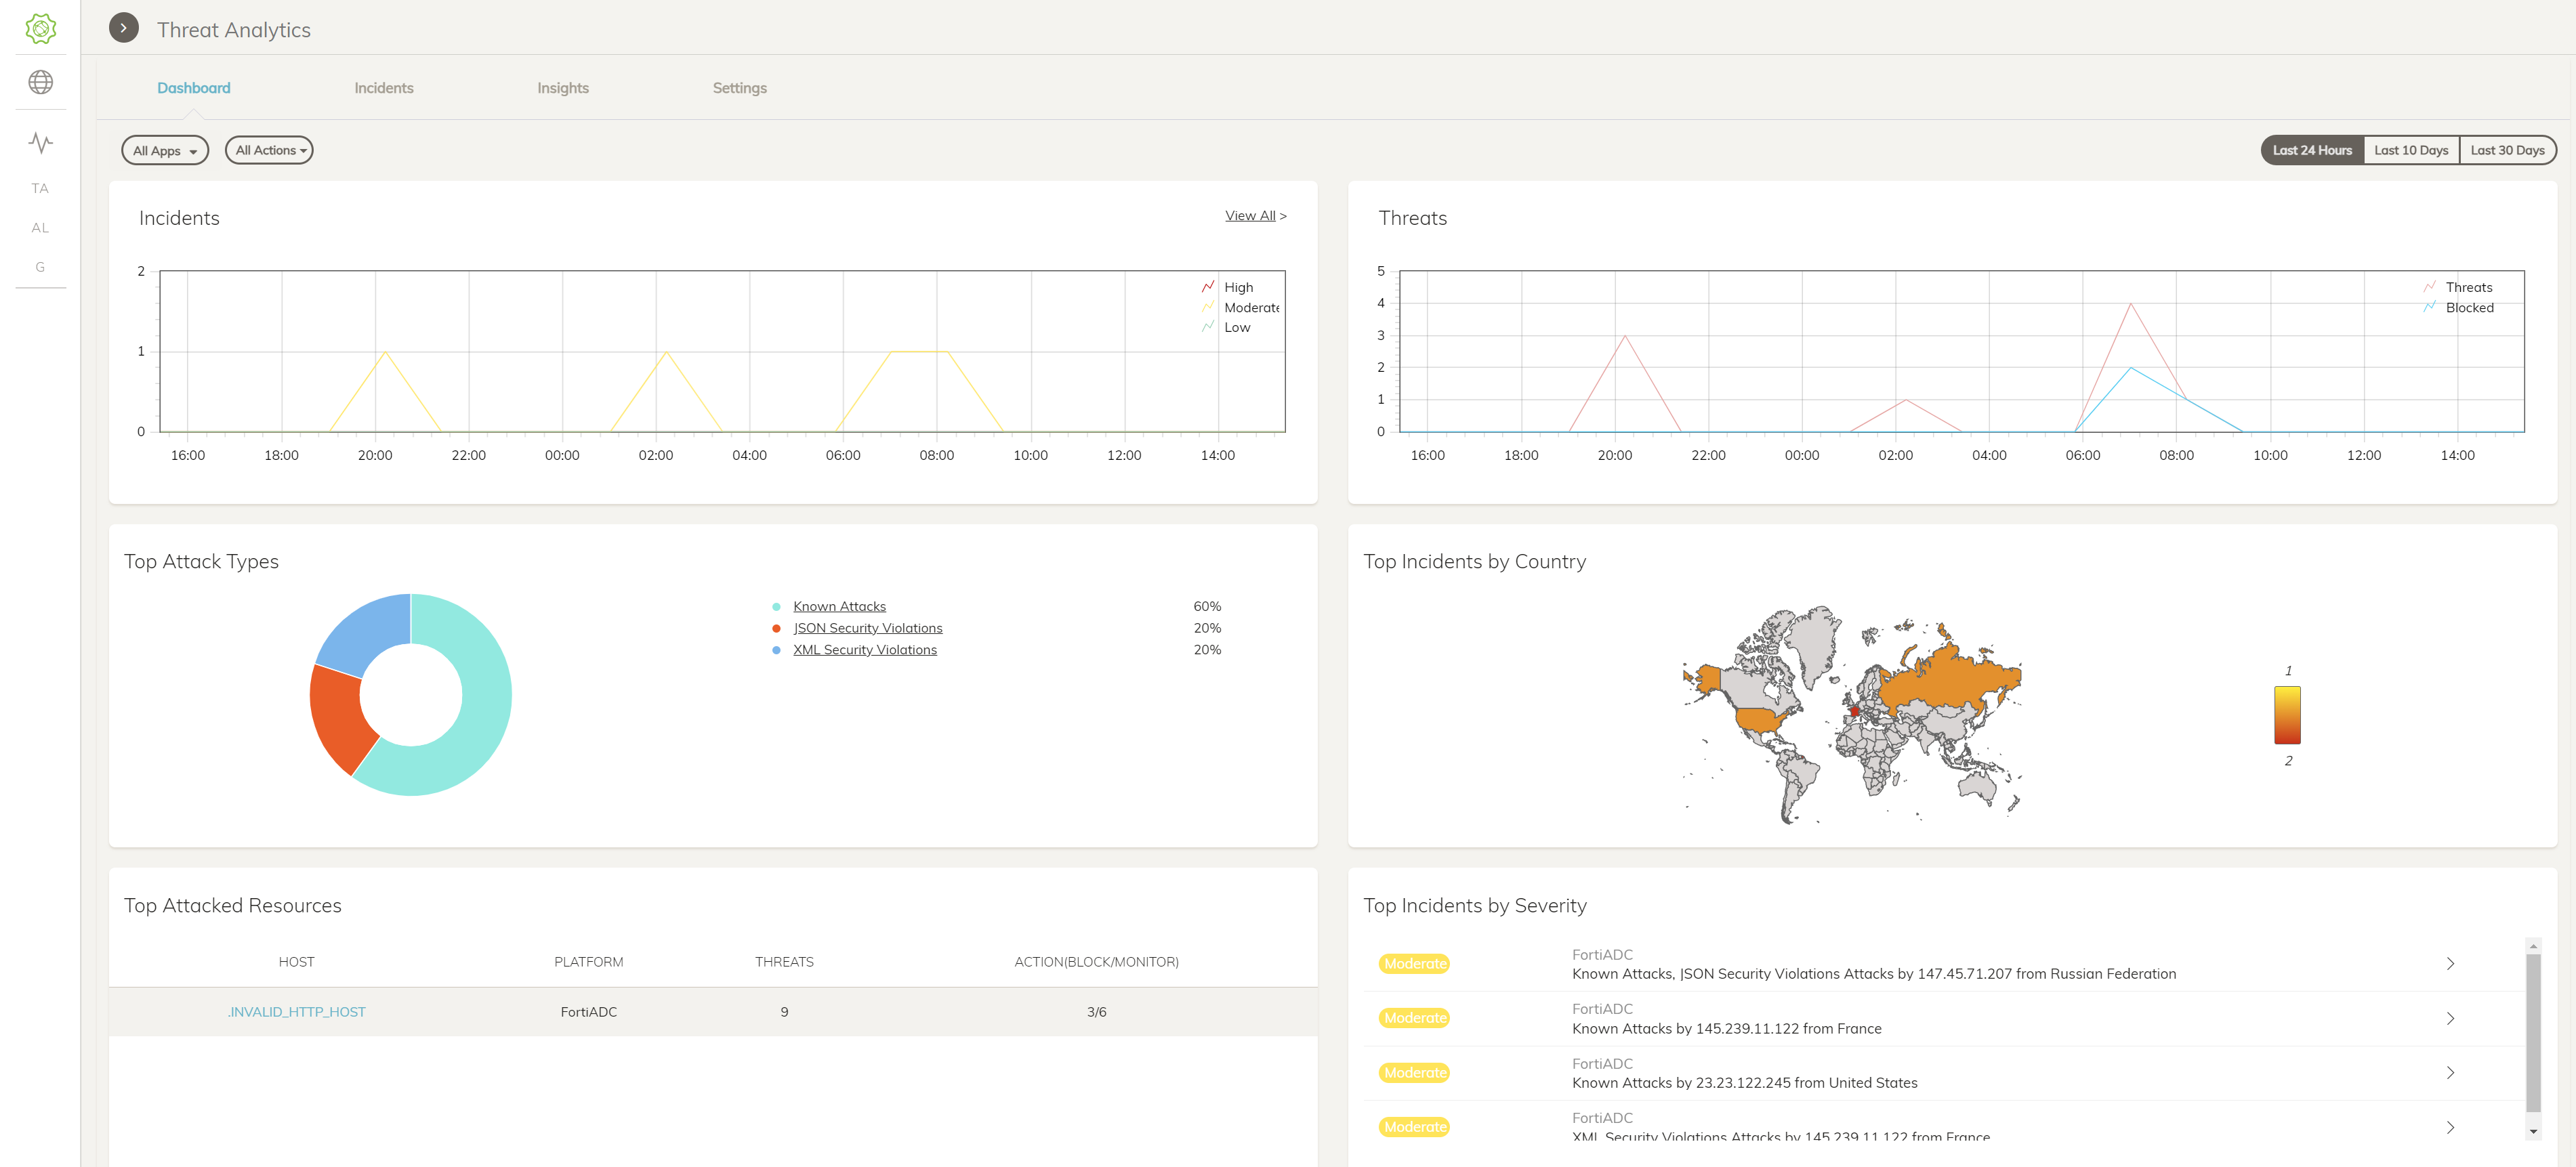The height and width of the screenshot is (1167, 2576).
Task: Toggle the High legend series
Action: click(1227, 287)
